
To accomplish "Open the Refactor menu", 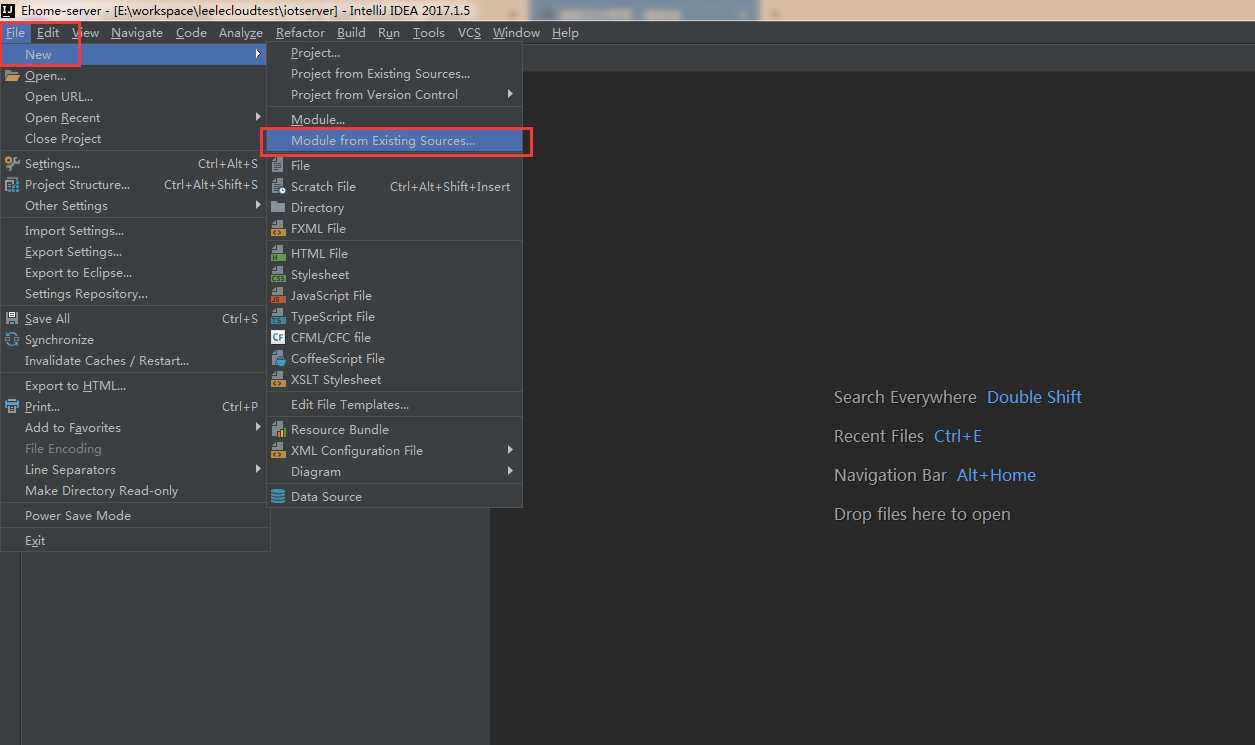I will (301, 32).
